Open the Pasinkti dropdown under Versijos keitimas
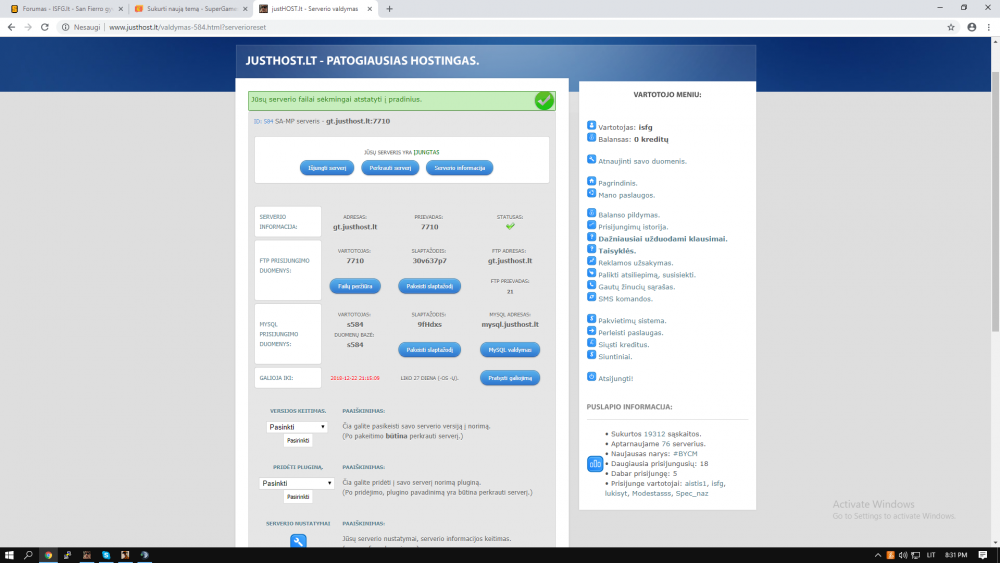 [297, 427]
